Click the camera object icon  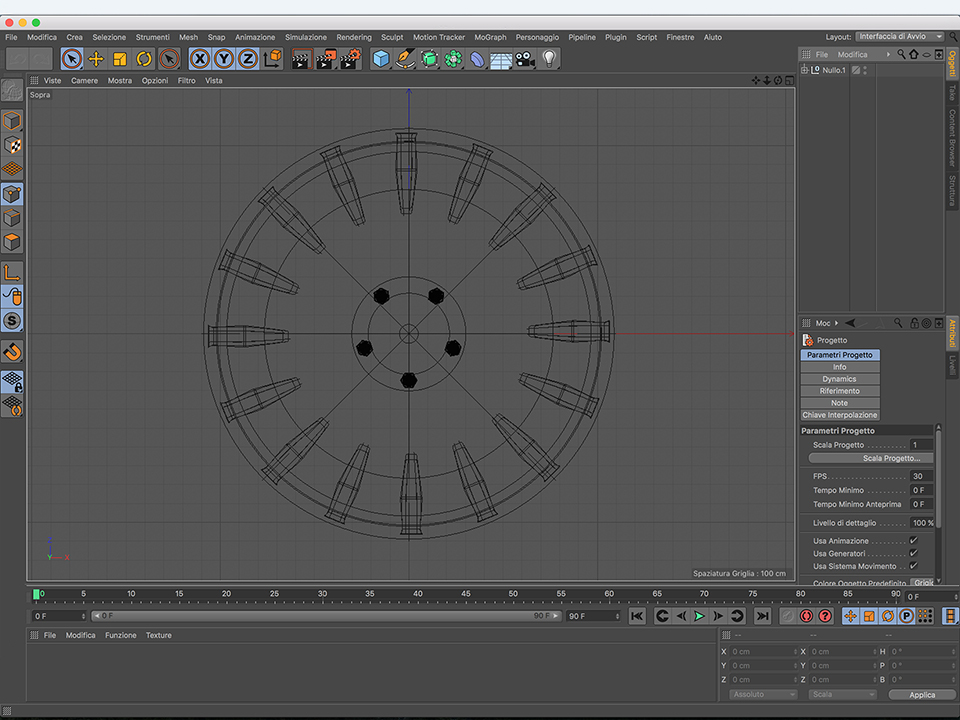(x=525, y=59)
